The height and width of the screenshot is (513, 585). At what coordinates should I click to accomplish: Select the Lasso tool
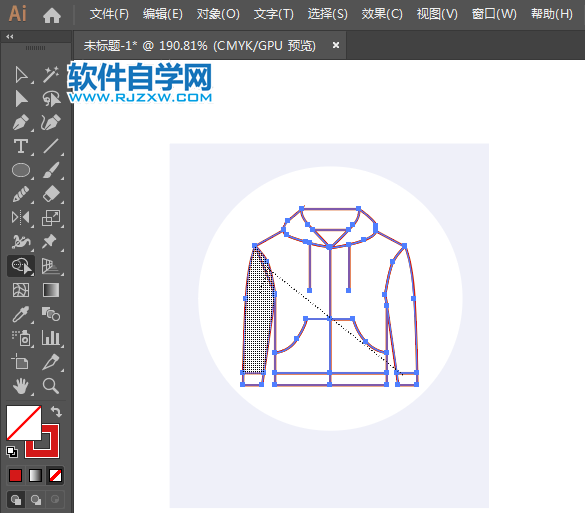pos(51,99)
